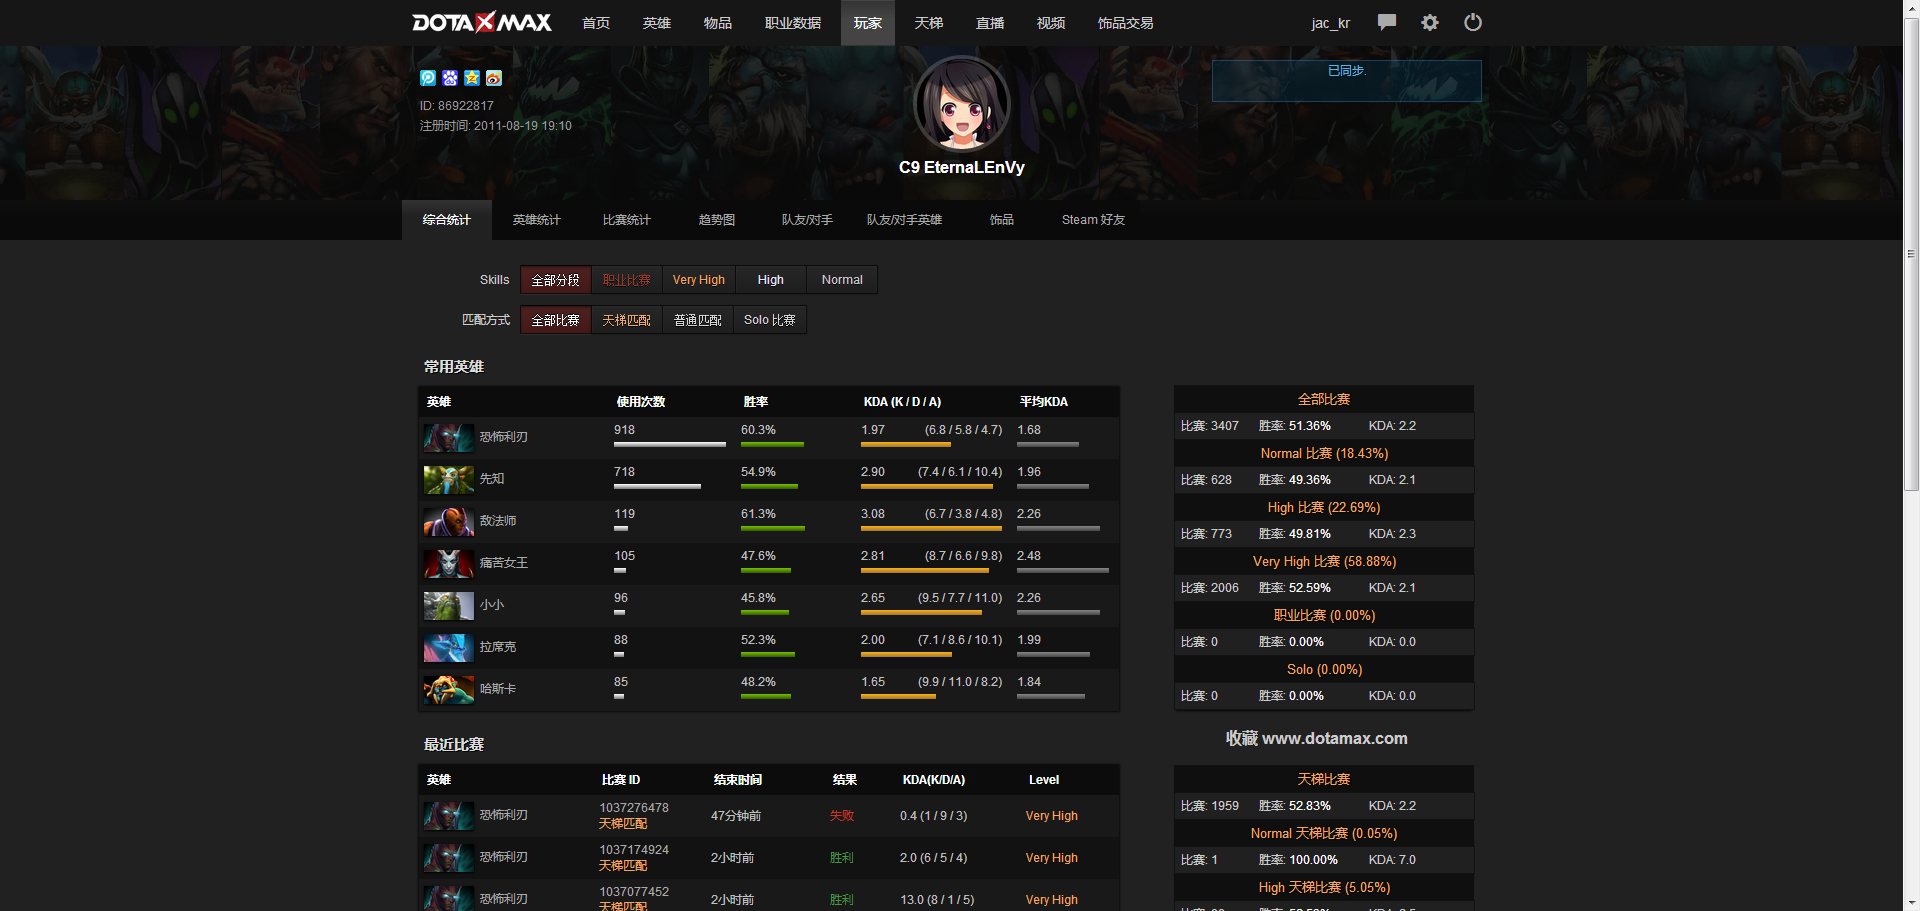
Task: Click 先知 718 usage count bar
Action: coord(657,486)
